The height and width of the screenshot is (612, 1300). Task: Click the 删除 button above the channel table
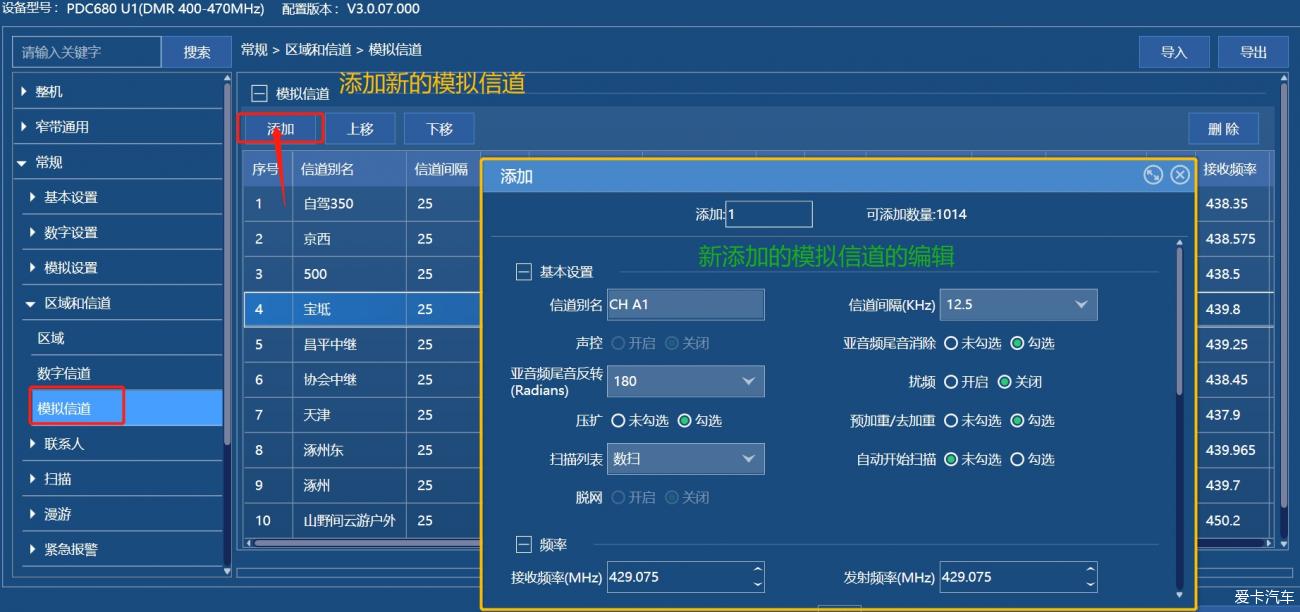[1223, 128]
